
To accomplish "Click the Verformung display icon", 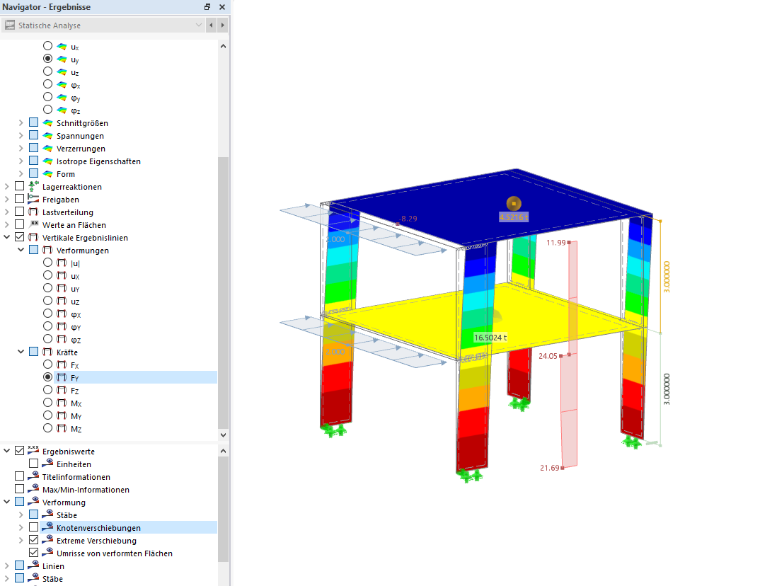I will [x=33, y=502].
